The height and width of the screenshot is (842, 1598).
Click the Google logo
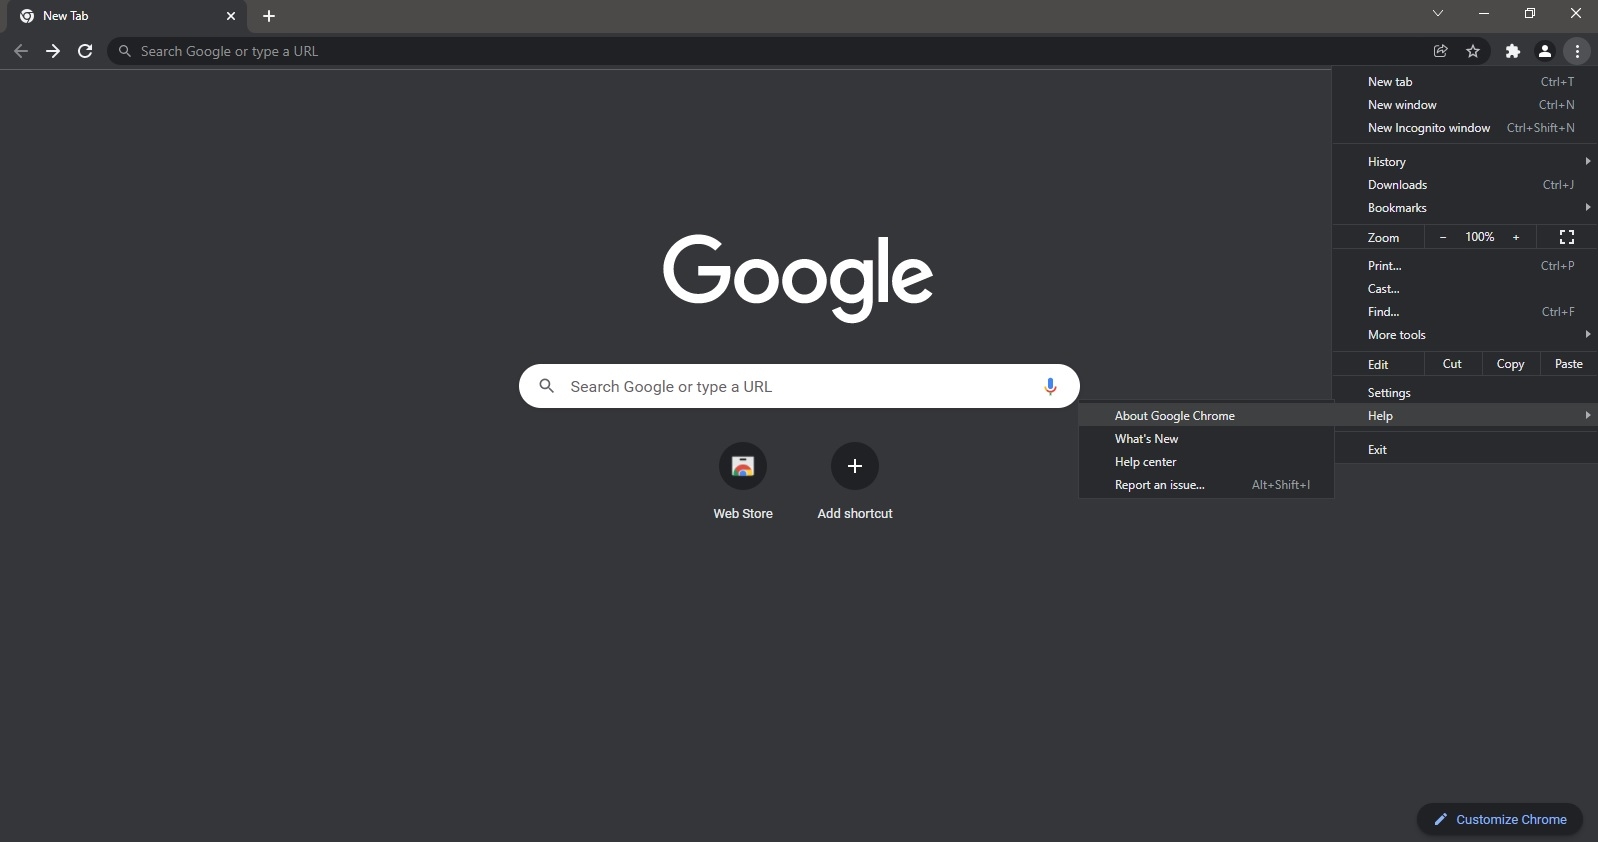pos(798,278)
